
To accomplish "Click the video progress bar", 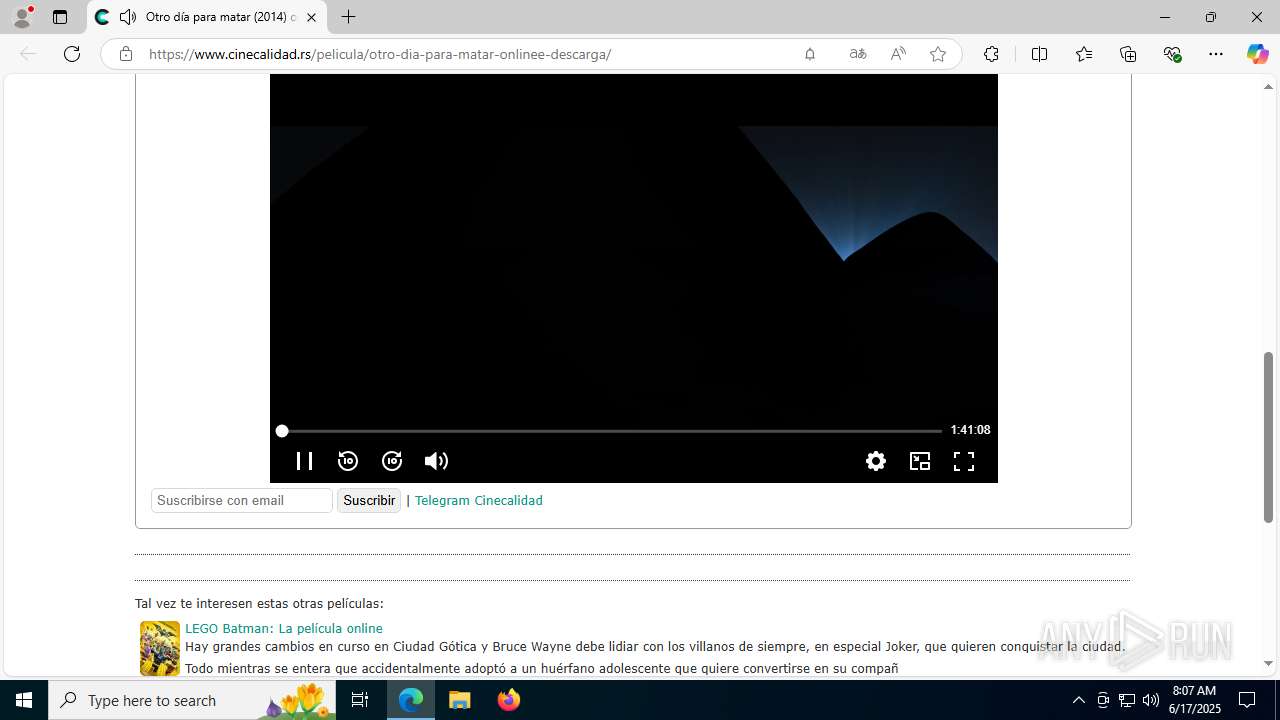I will click(611, 431).
